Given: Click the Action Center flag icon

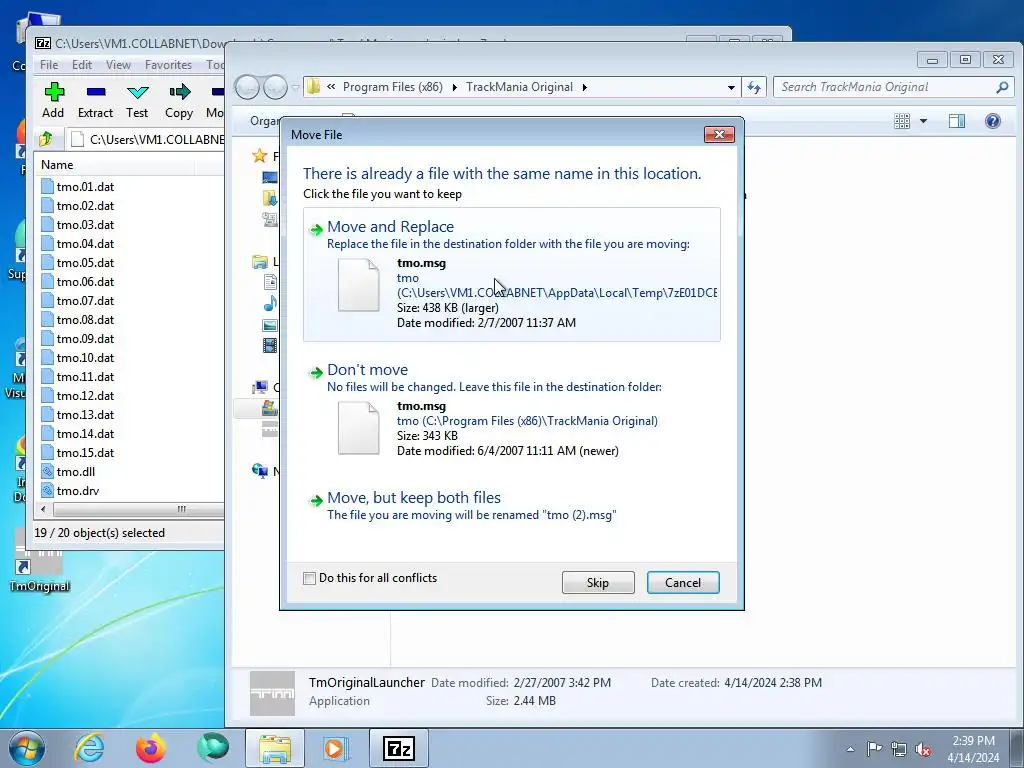Looking at the screenshot, I should [x=874, y=749].
